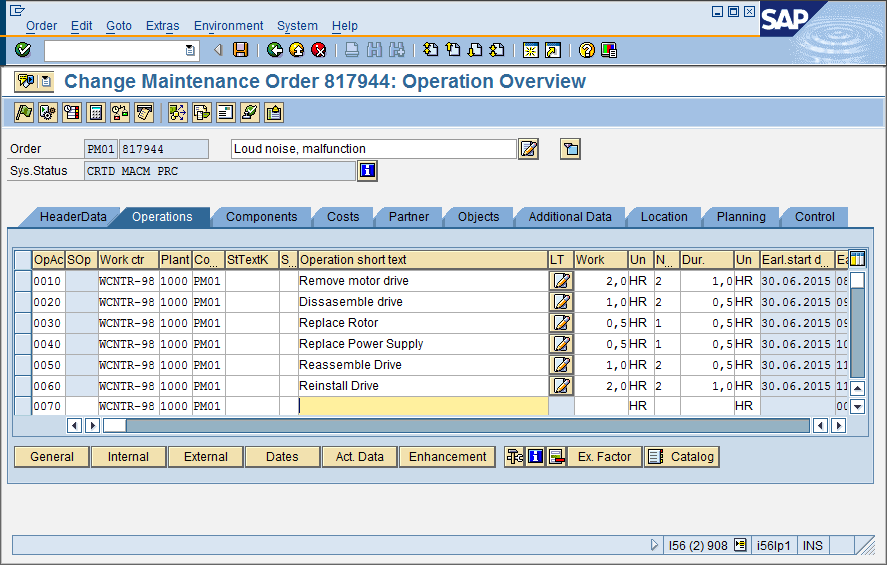Click the clipboard icon in application toolbar
The height and width of the screenshot is (565, 887).
[x=274, y=113]
